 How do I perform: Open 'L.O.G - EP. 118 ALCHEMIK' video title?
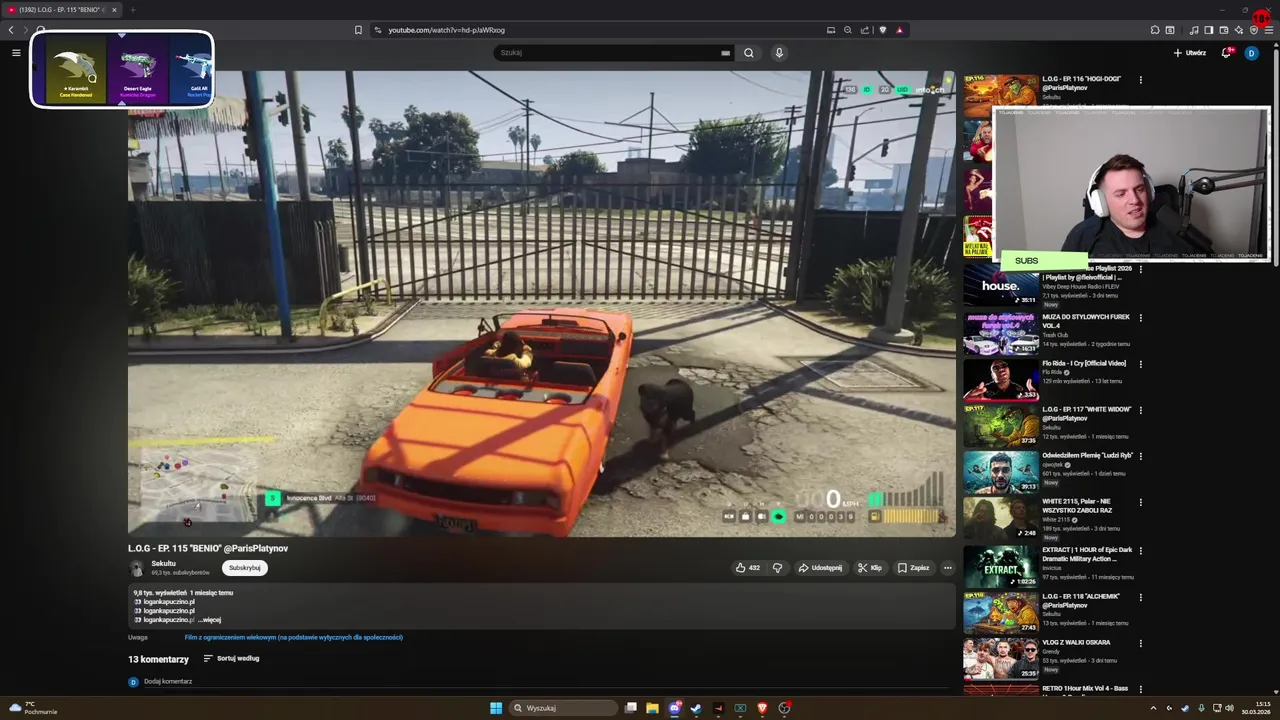[1081, 601]
